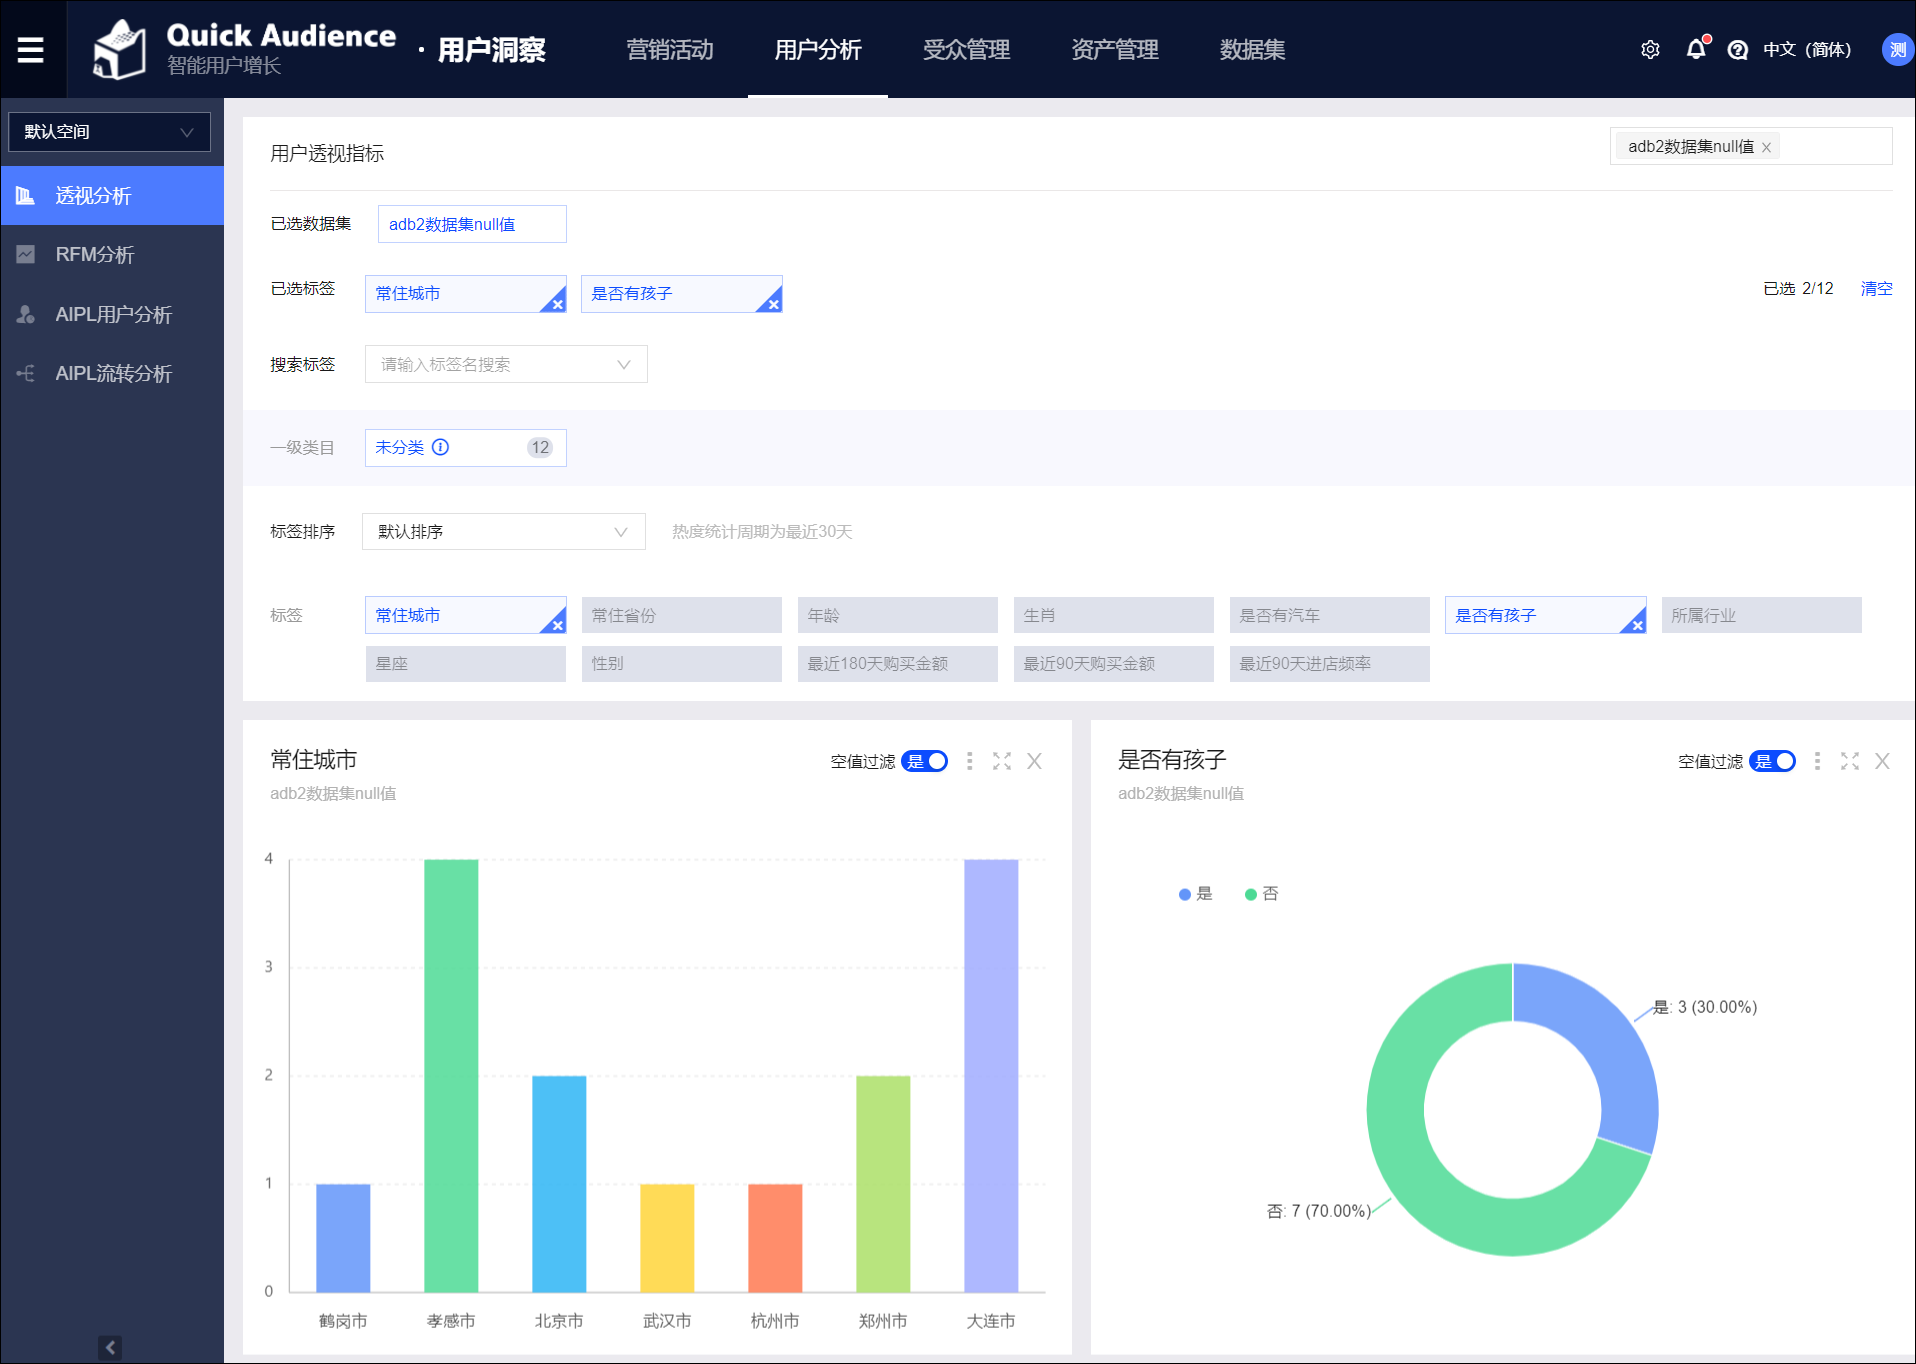Click the AIPL用户分析 sidebar icon
The height and width of the screenshot is (1364, 1916).
click(26, 314)
